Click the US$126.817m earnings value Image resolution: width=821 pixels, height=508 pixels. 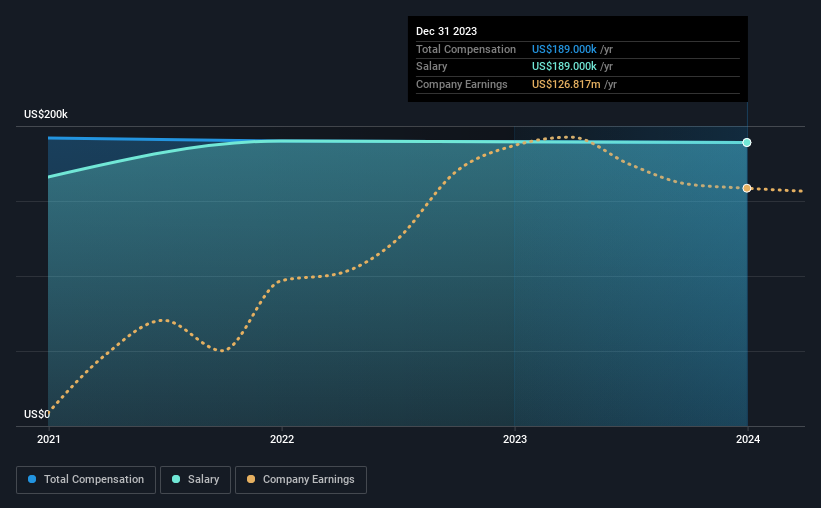coord(566,84)
